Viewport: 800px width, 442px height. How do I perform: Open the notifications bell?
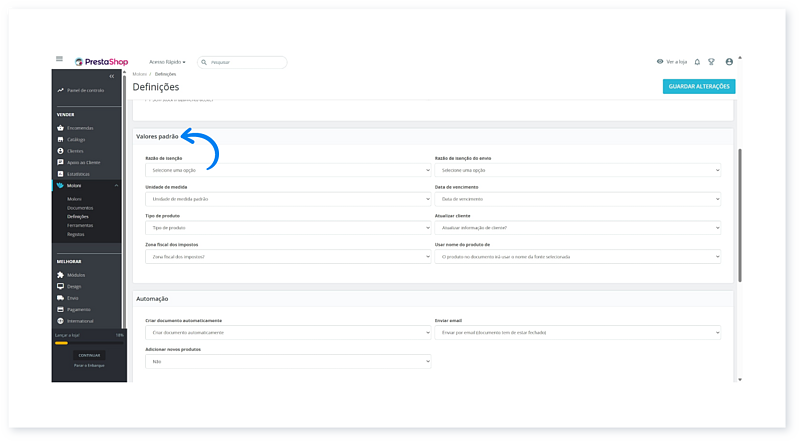[x=697, y=62]
